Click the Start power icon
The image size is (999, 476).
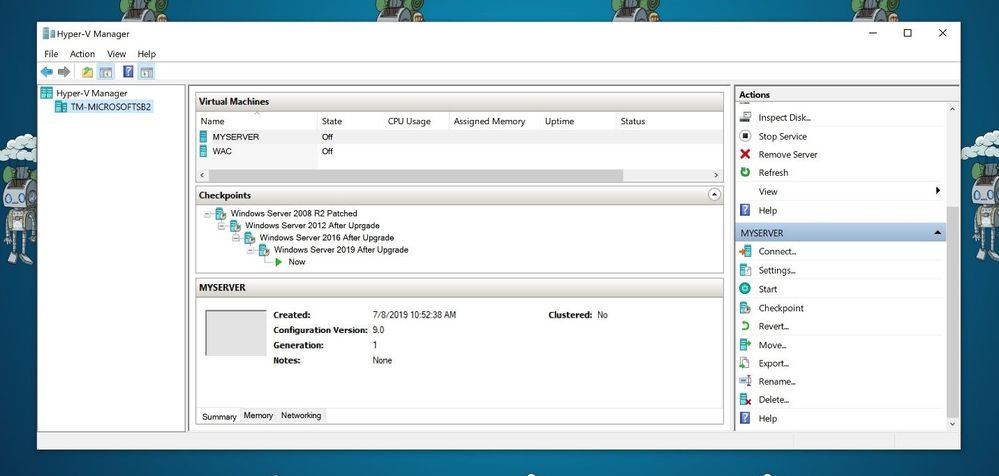(x=745, y=289)
